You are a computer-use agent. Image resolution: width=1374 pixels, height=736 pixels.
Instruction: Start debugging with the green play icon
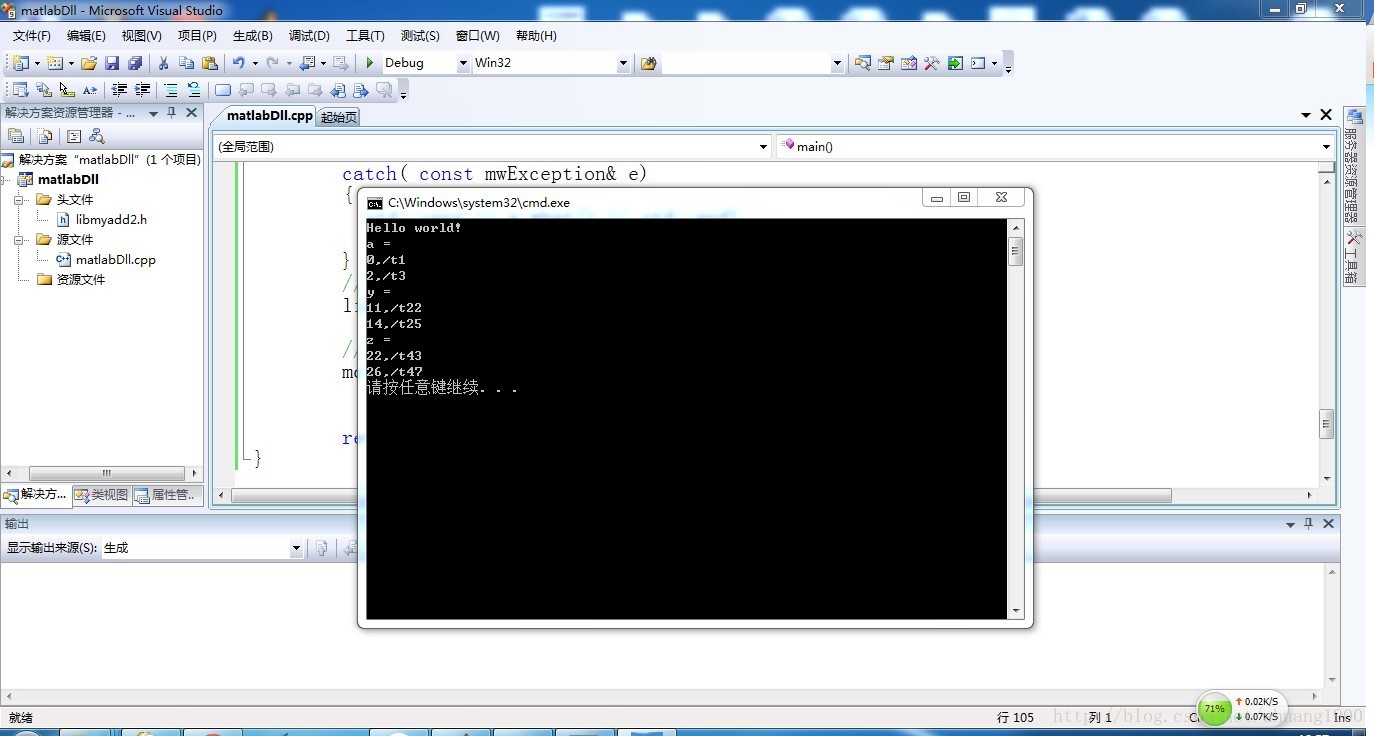pos(370,63)
